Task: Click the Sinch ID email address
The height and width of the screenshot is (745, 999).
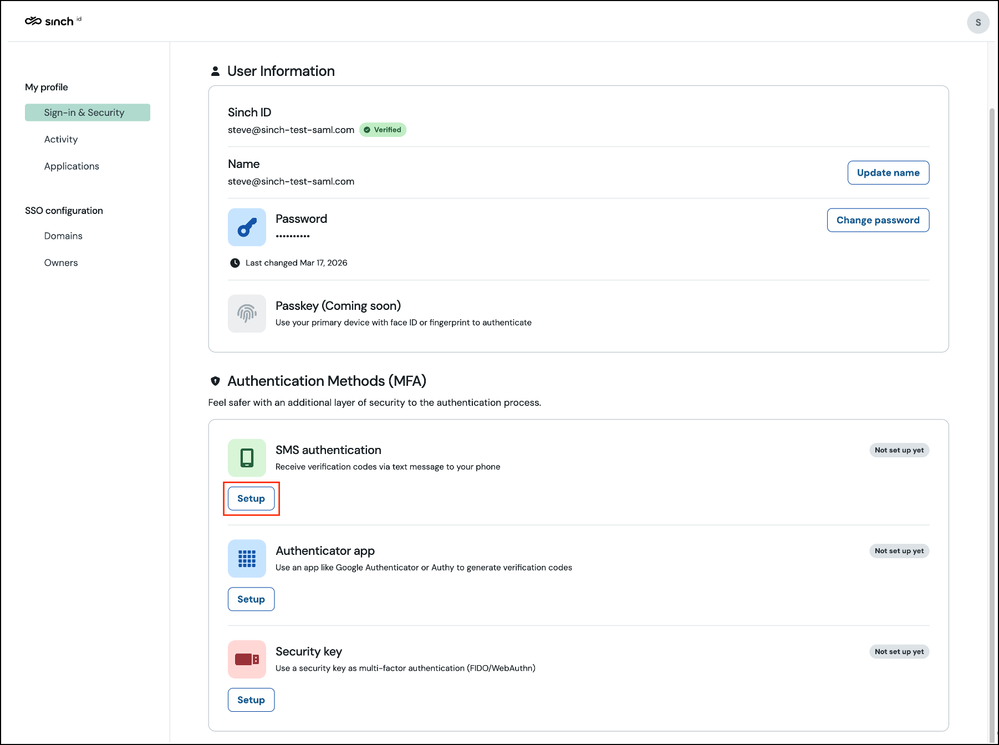Action: [x=291, y=129]
